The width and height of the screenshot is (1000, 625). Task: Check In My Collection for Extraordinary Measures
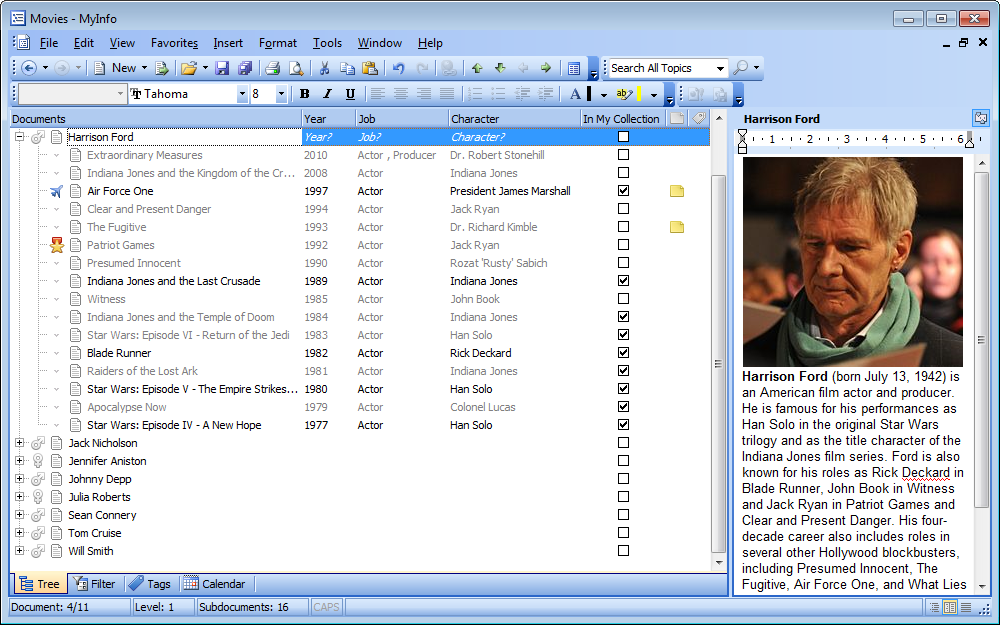point(624,154)
